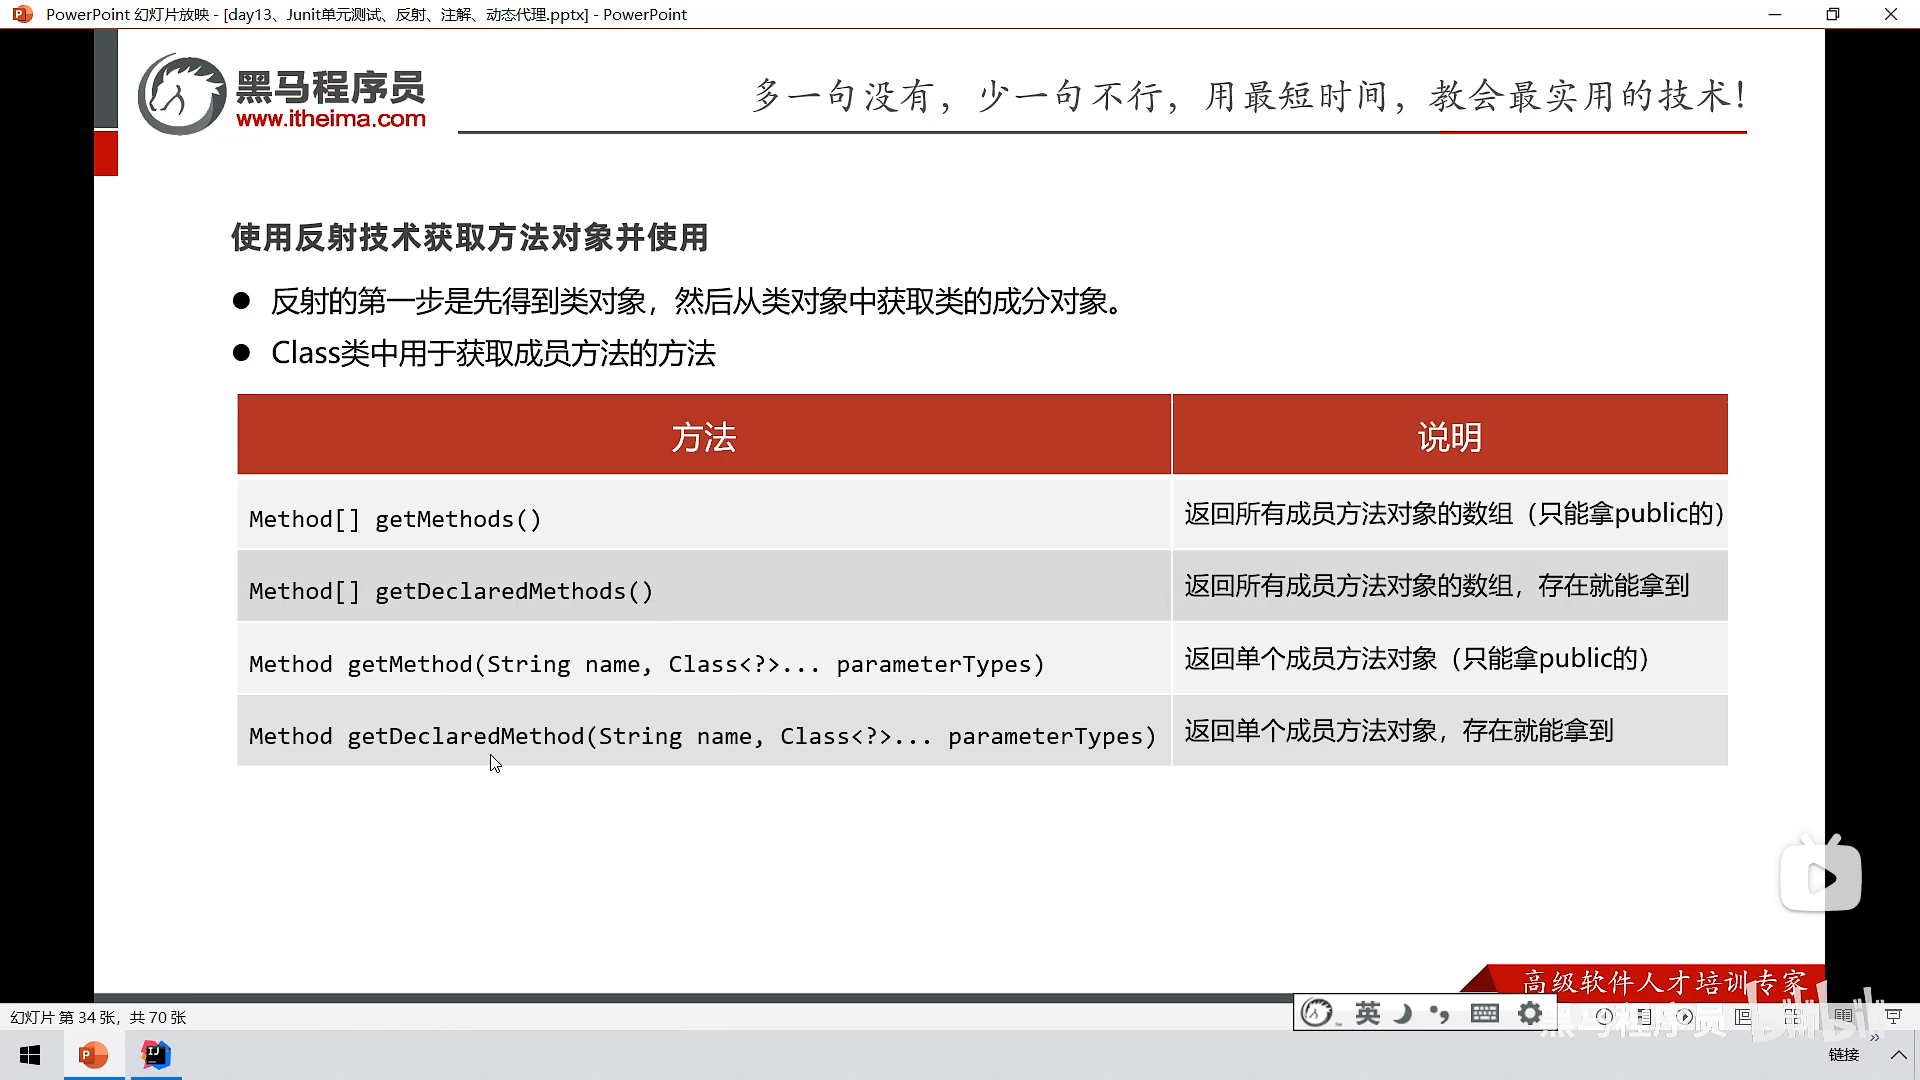1920x1080 pixels.
Task: Switch to the PowerPoint taskbar app
Action: pyautogui.click(x=94, y=1055)
